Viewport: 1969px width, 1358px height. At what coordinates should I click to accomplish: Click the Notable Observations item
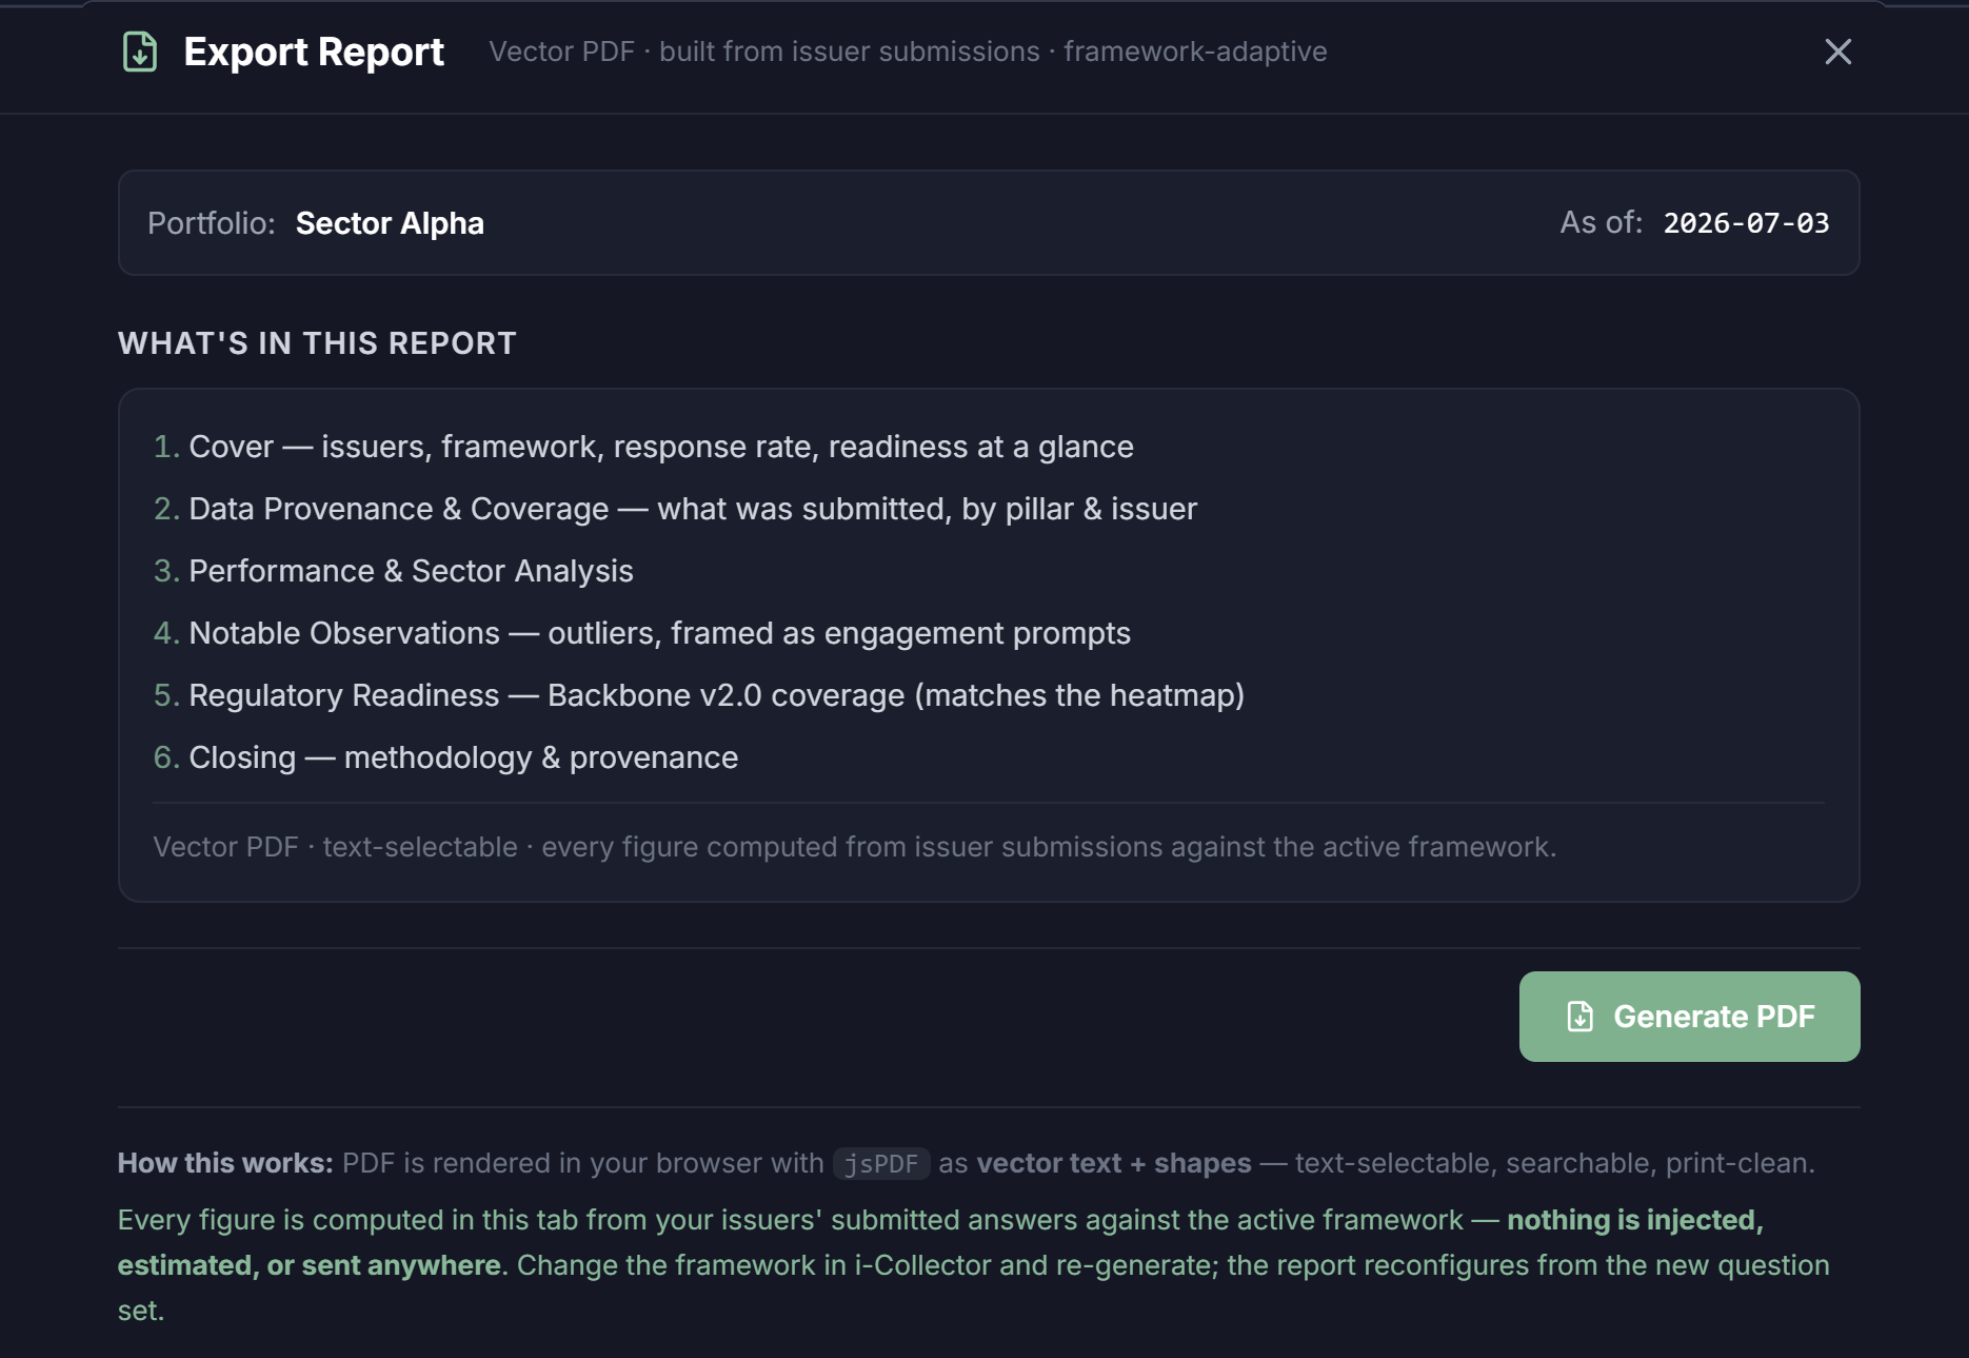click(x=642, y=633)
